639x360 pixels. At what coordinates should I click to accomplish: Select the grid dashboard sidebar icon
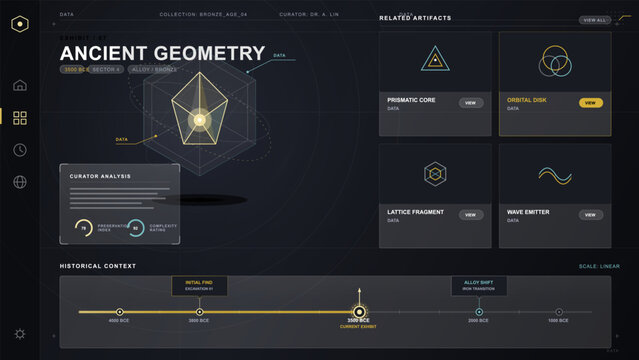[x=20, y=118]
